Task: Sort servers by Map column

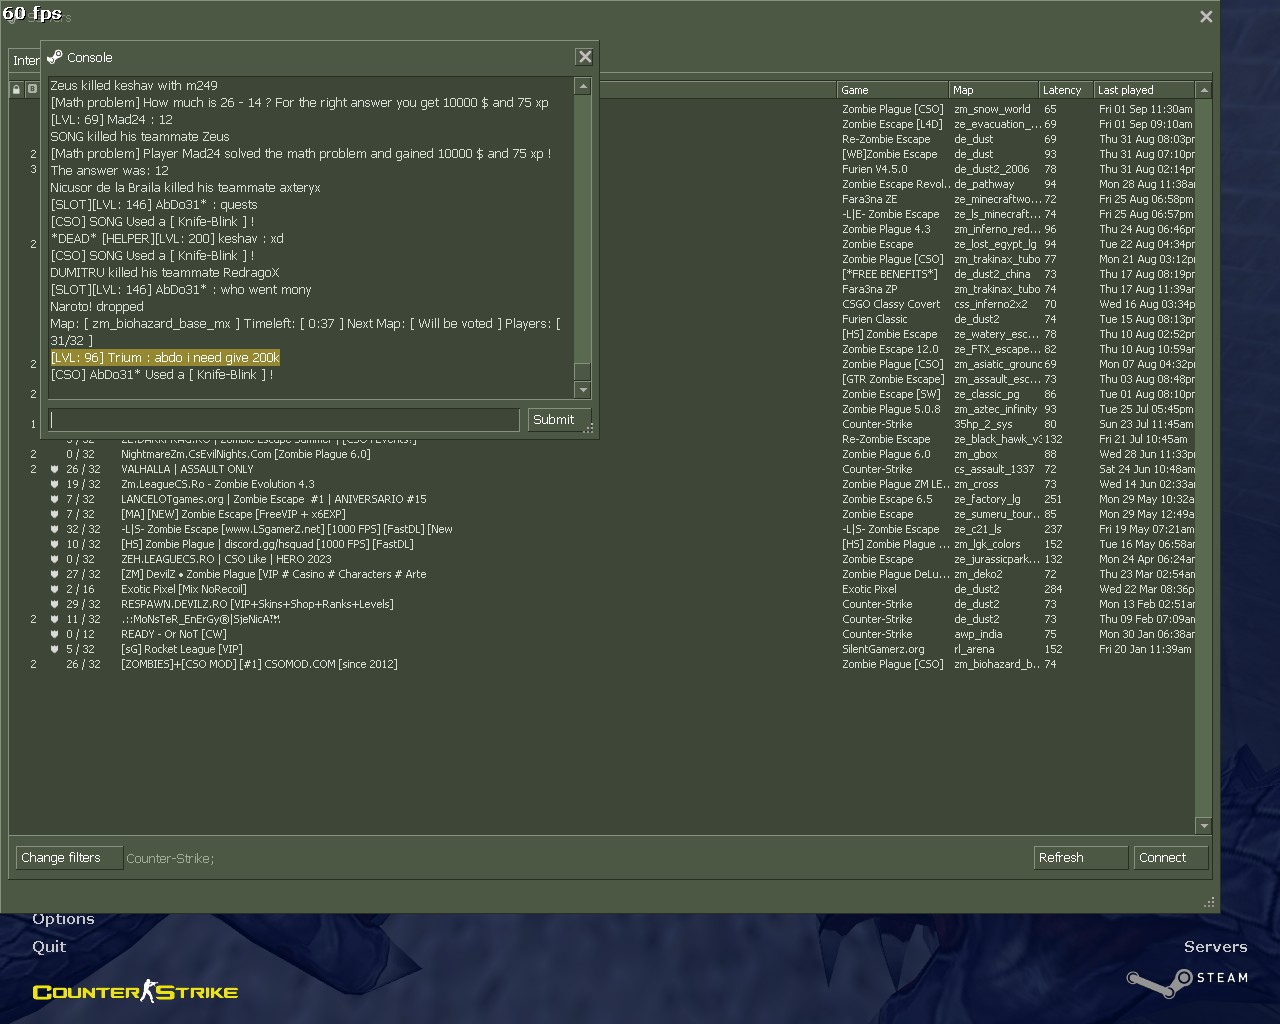Action: click(994, 90)
